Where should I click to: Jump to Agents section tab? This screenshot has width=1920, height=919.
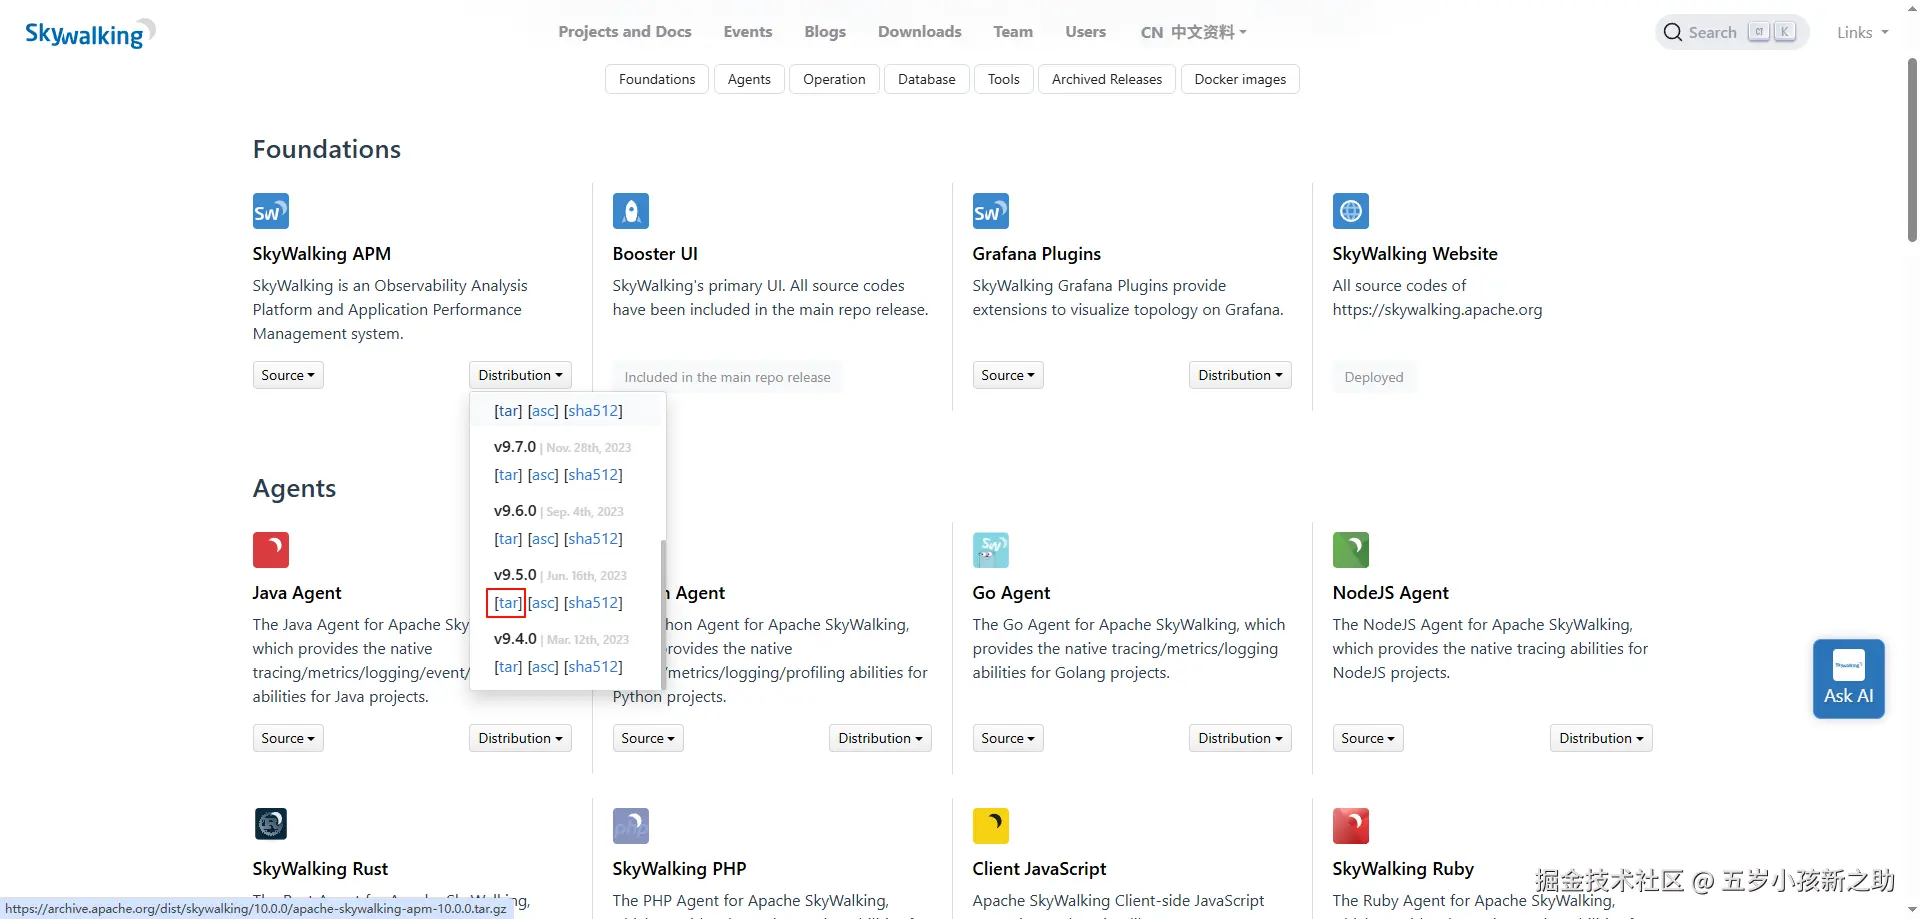pos(749,79)
